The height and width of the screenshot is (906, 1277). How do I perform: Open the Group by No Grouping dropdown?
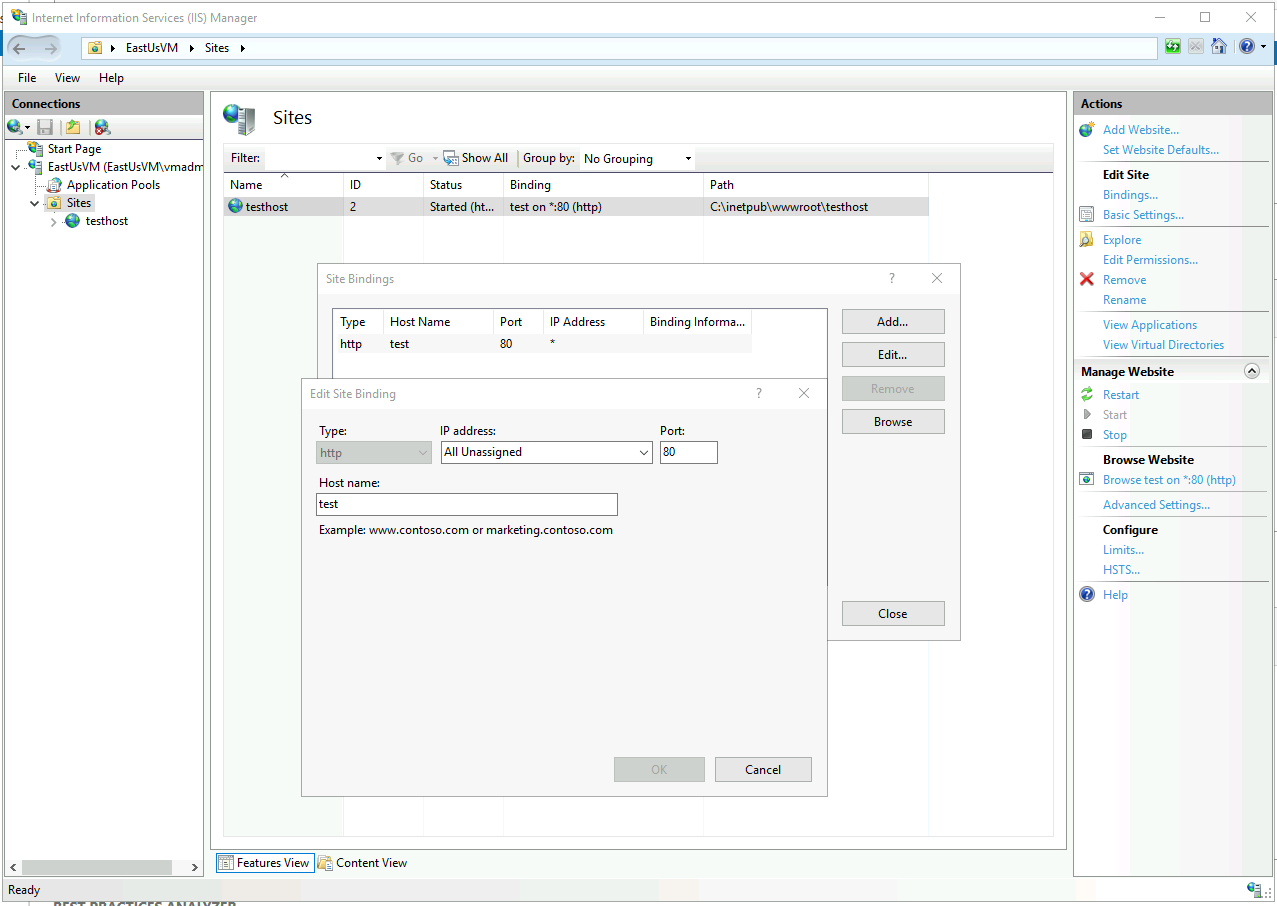click(x=636, y=158)
